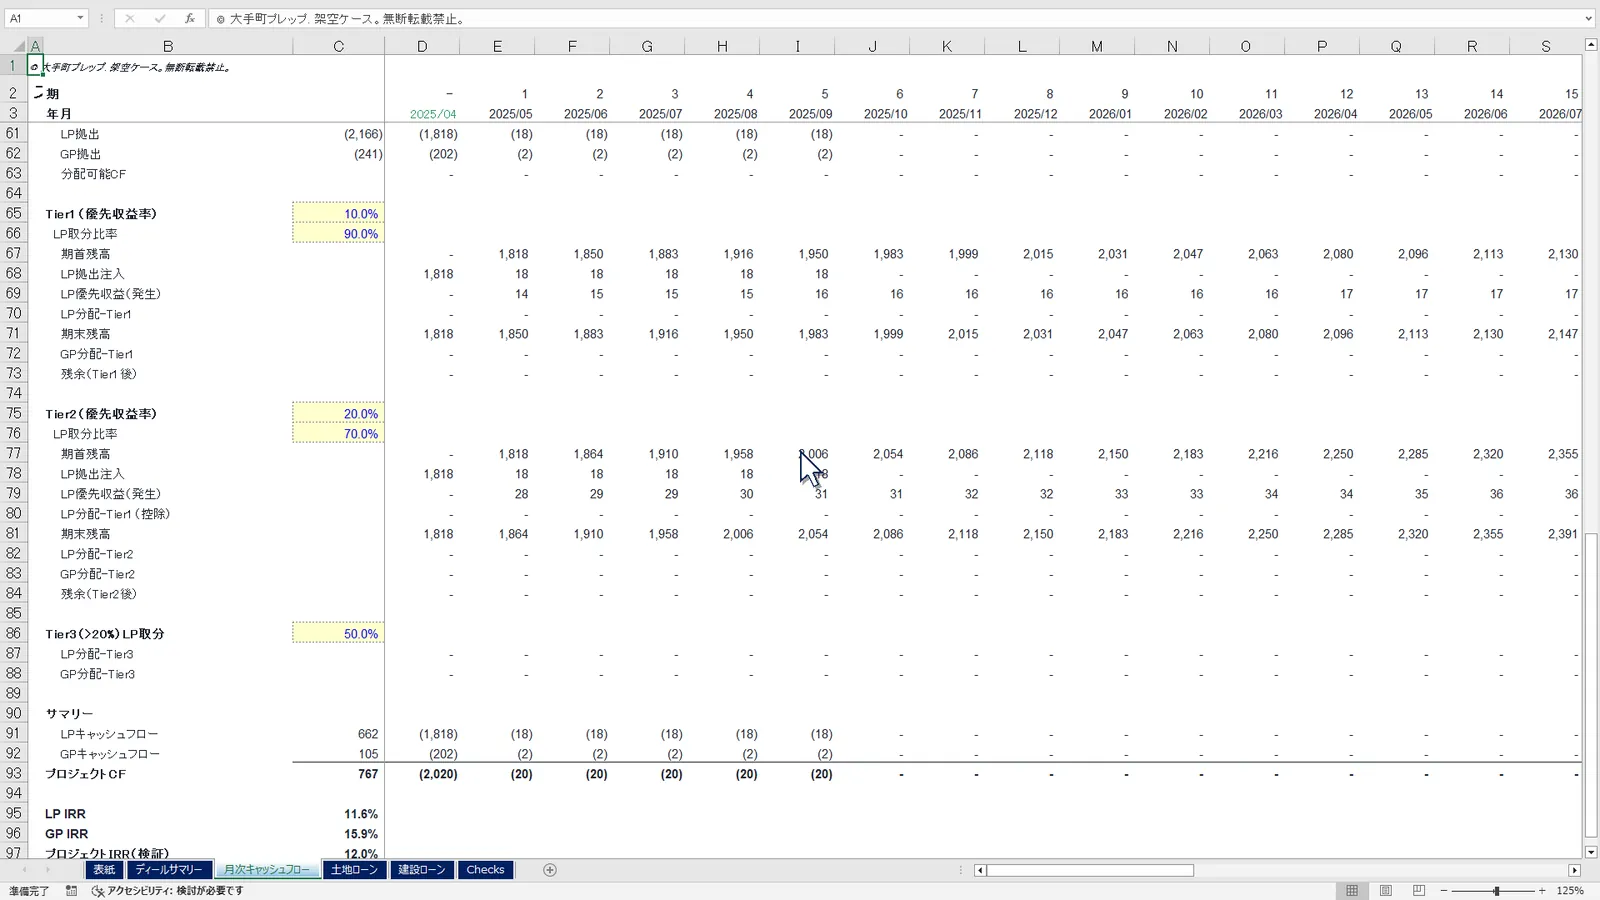
Task: Switch to Page Layout view icon
Action: pyautogui.click(x=1385, y=890)
